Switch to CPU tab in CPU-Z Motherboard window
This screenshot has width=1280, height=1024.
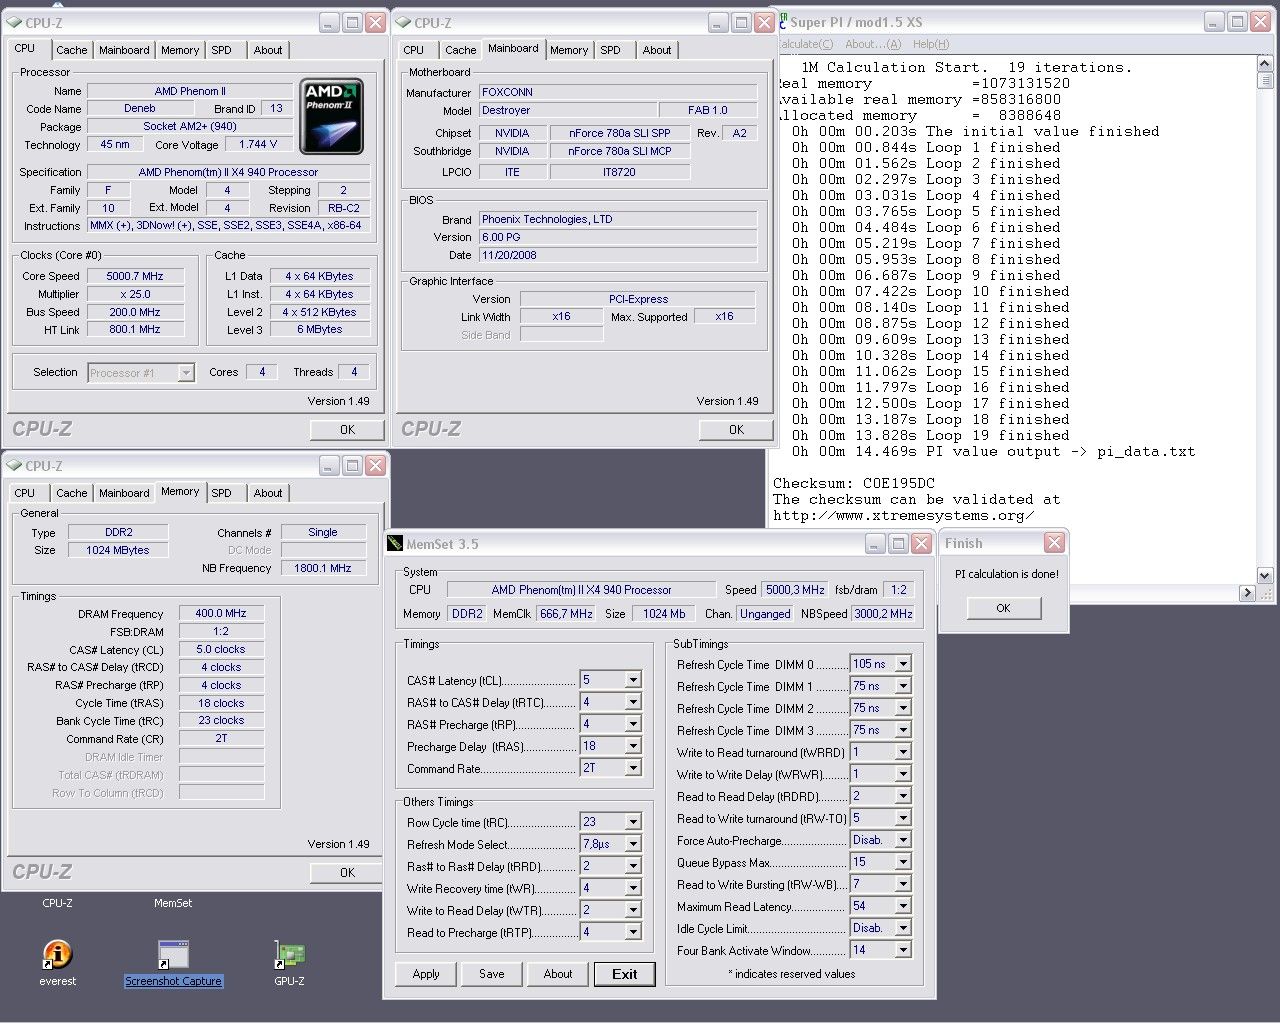[414, 50]
